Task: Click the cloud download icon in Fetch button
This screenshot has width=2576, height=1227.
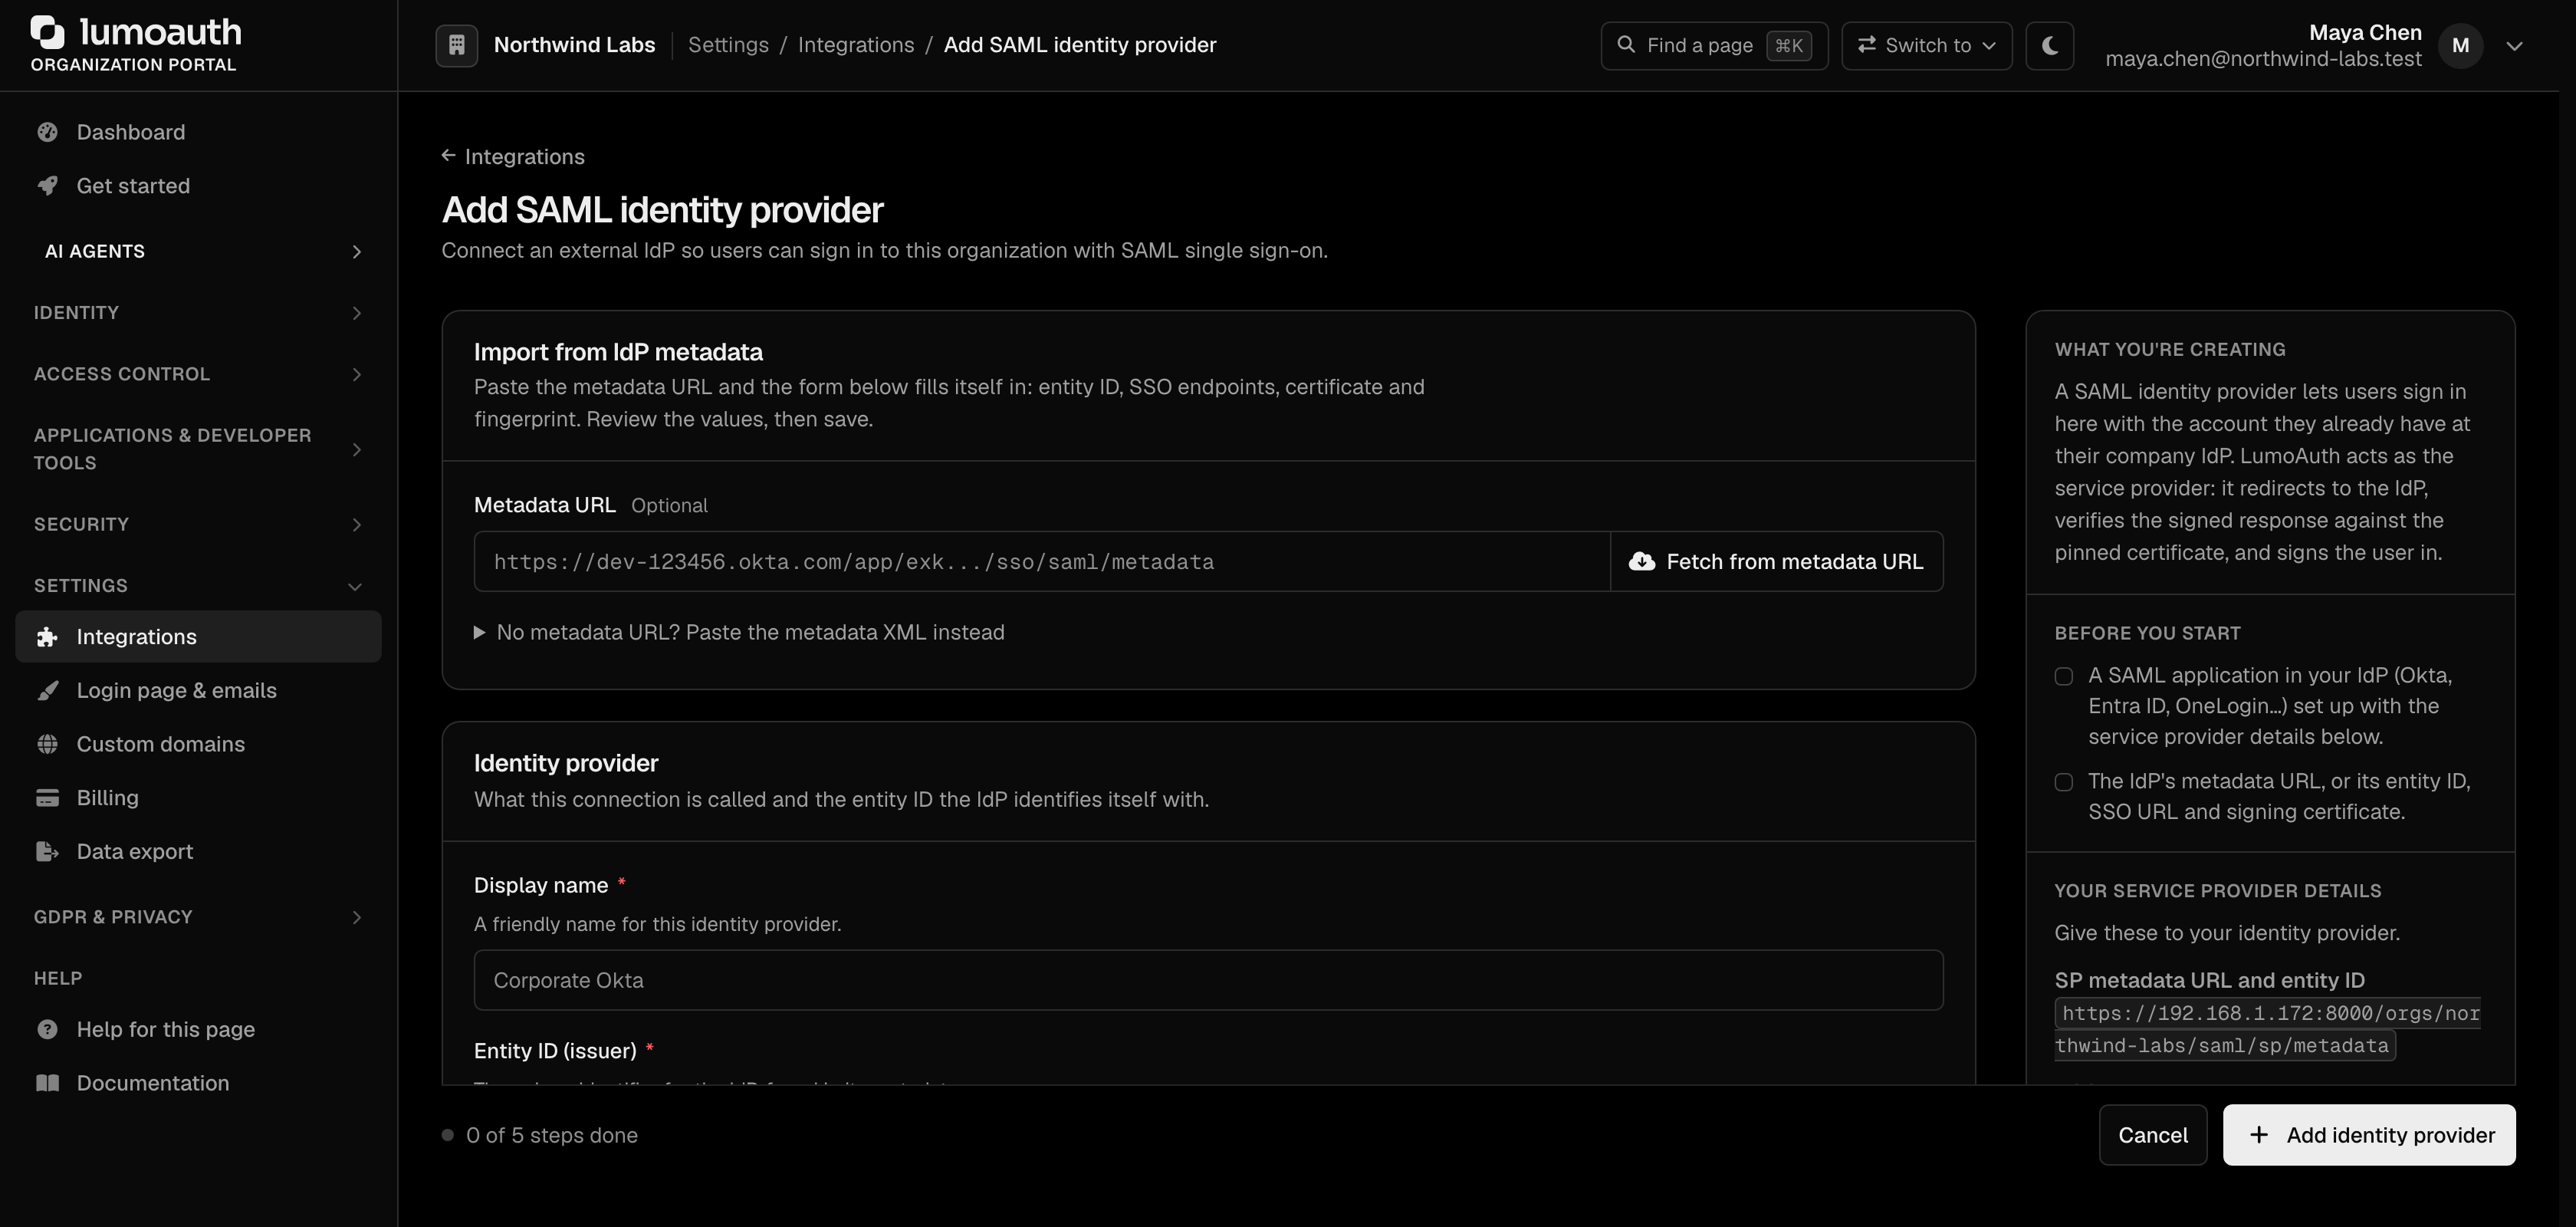Action: [1642, 562]
